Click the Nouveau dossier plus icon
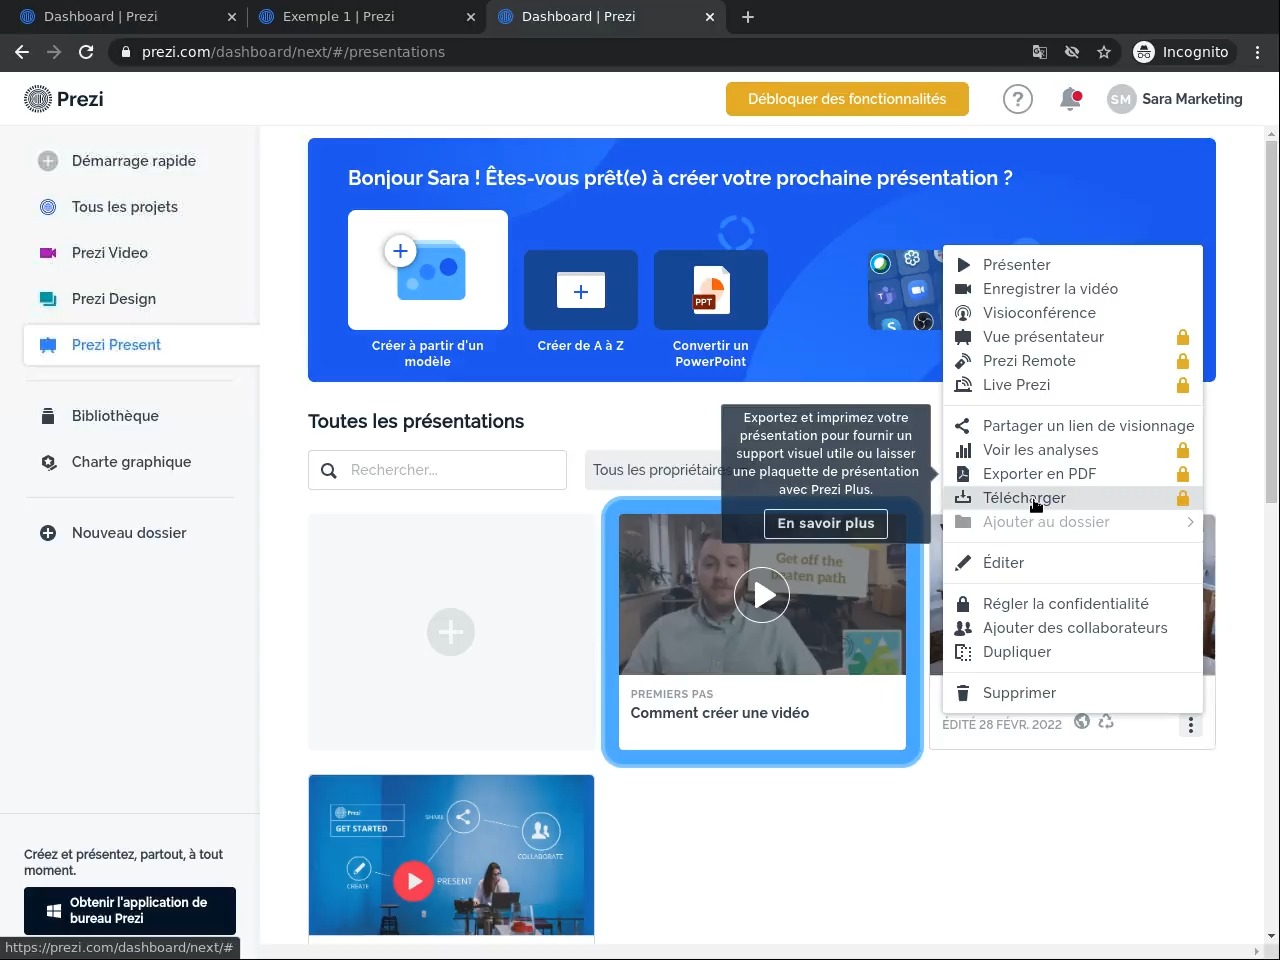The image size is (1280, 960). [48, 533]
